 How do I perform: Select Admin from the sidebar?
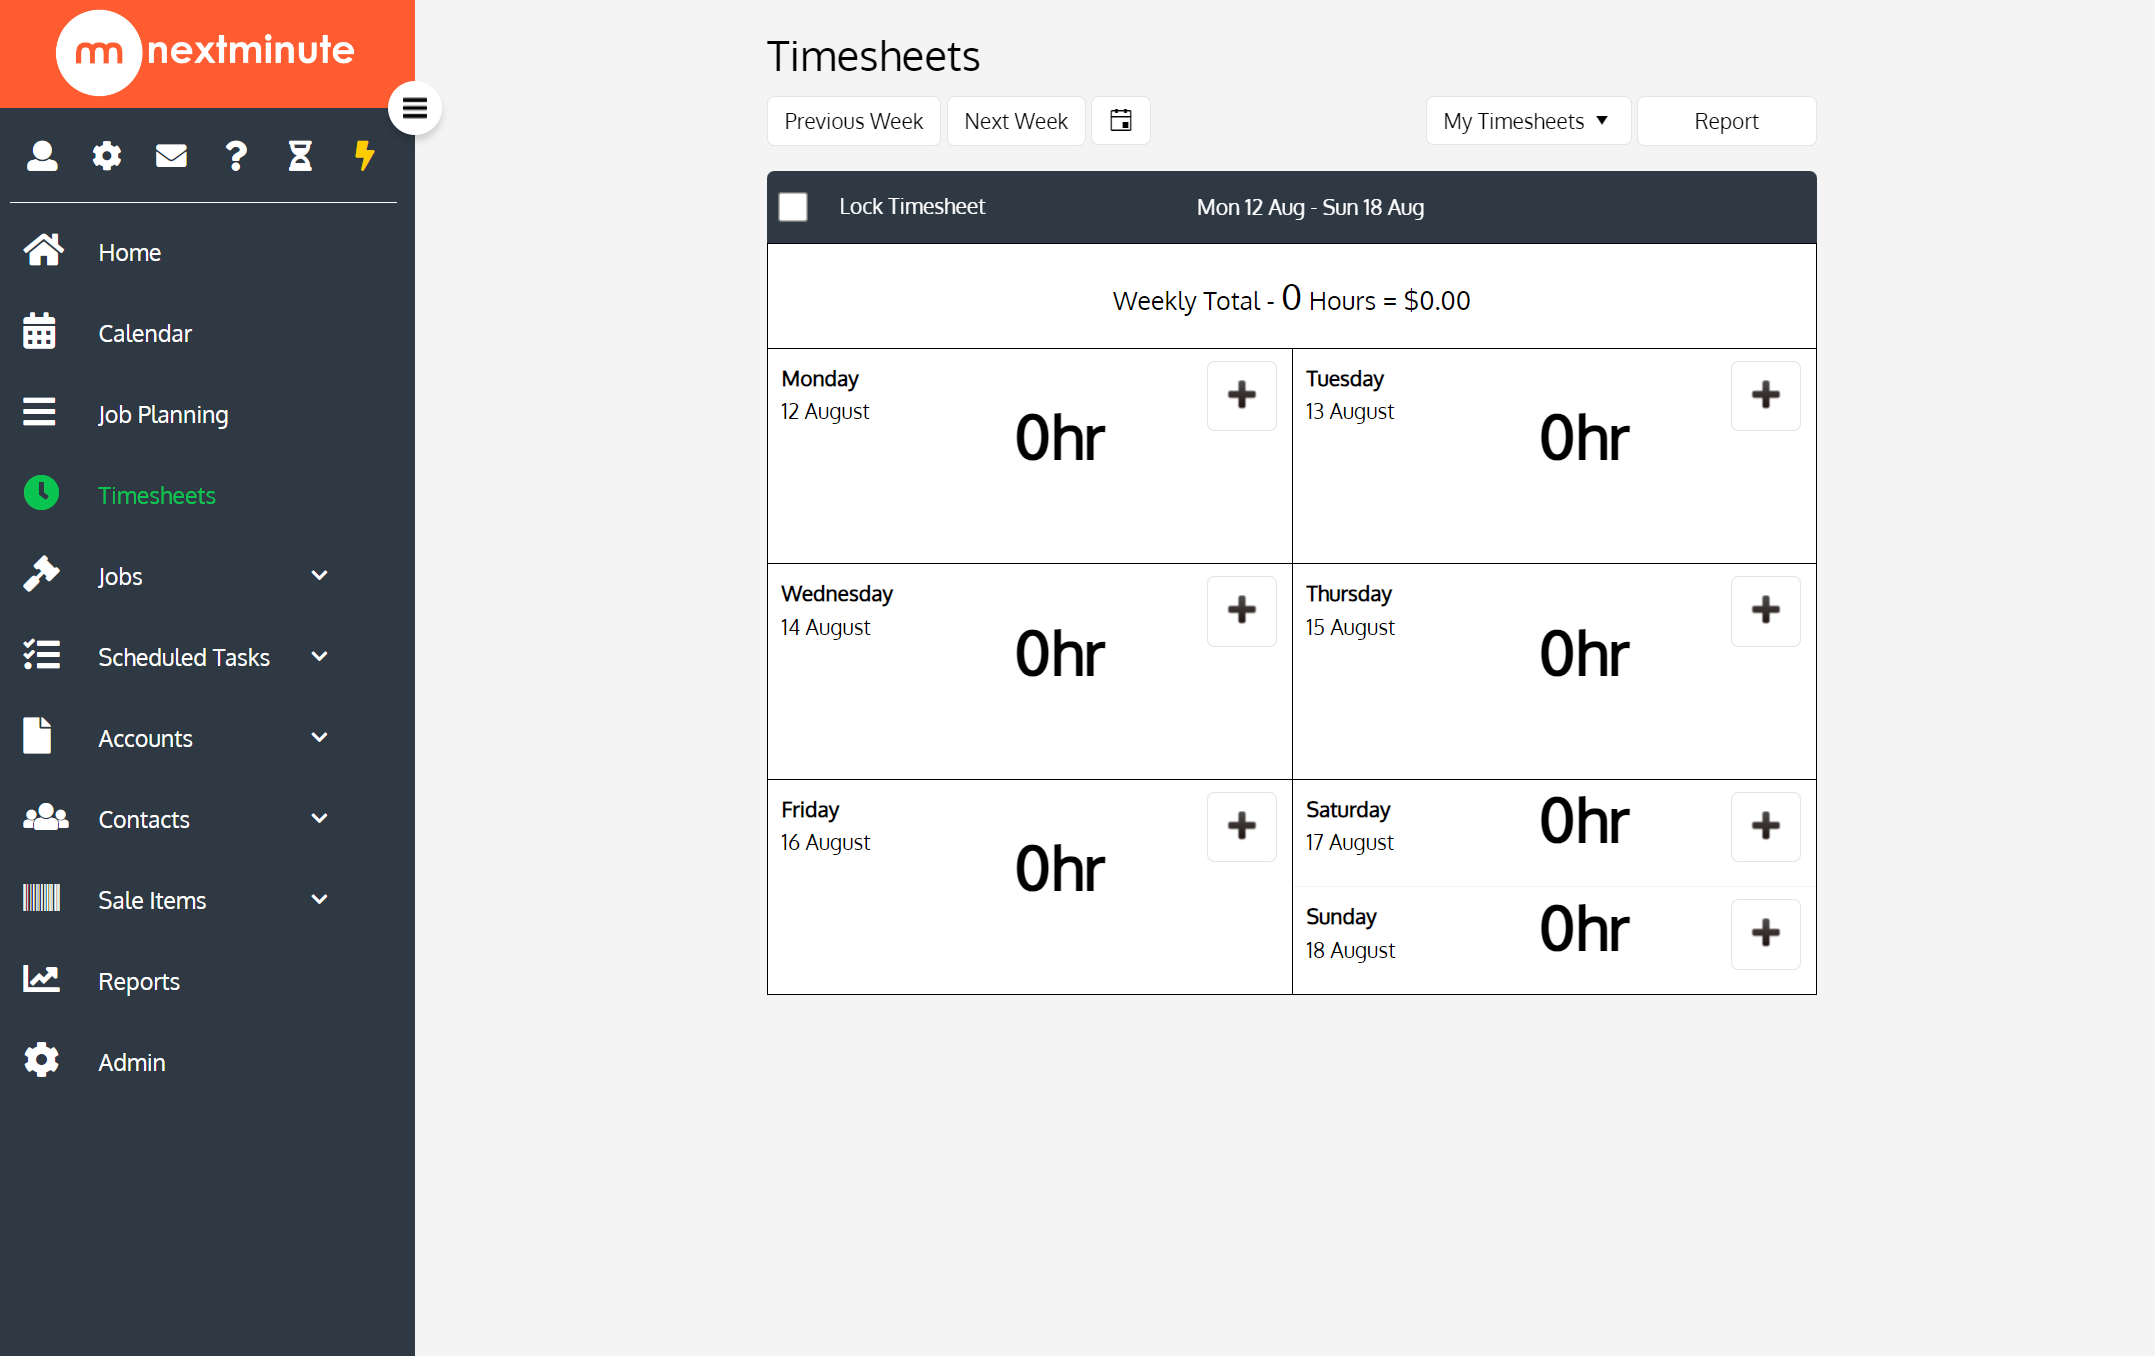(131, 1061)
